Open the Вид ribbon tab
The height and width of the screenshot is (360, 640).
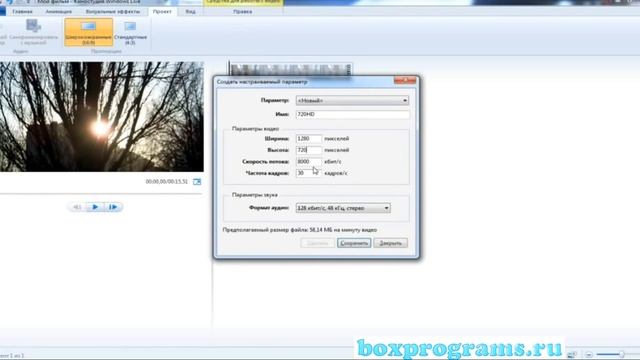(x=190, y=11)
